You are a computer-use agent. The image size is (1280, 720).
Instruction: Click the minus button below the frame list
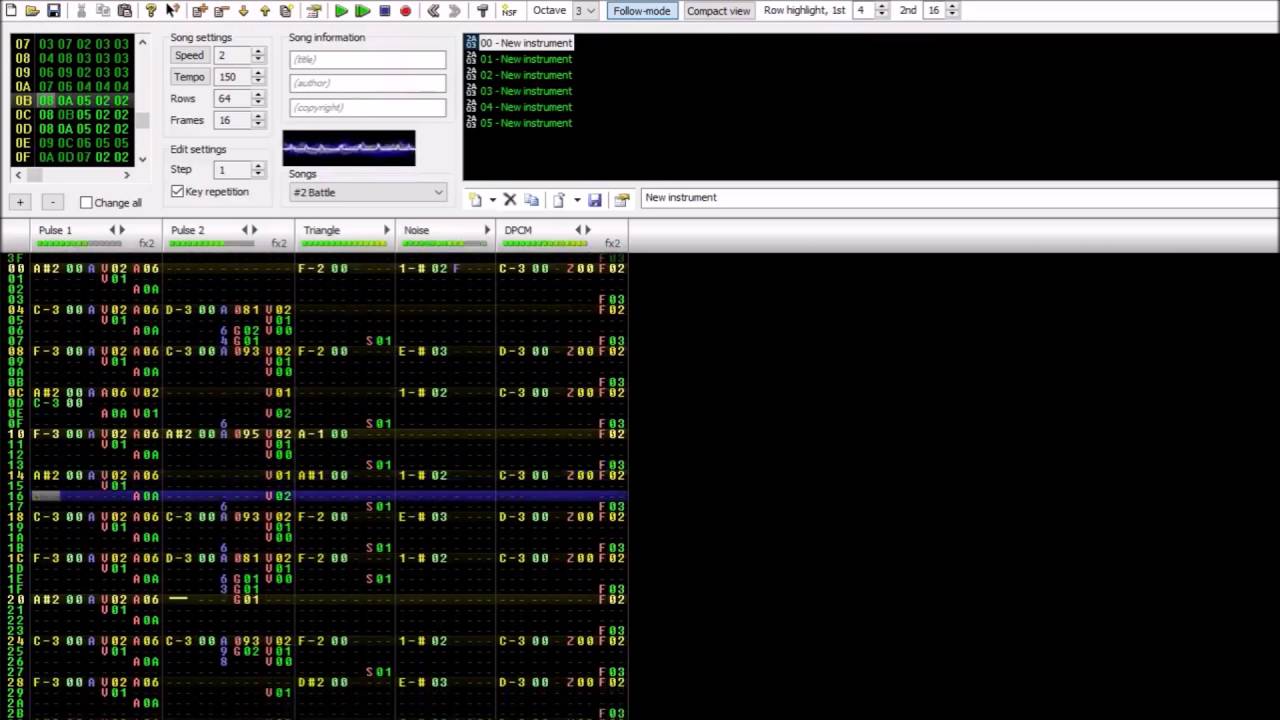pyautogui.click(x=52, y=203)
